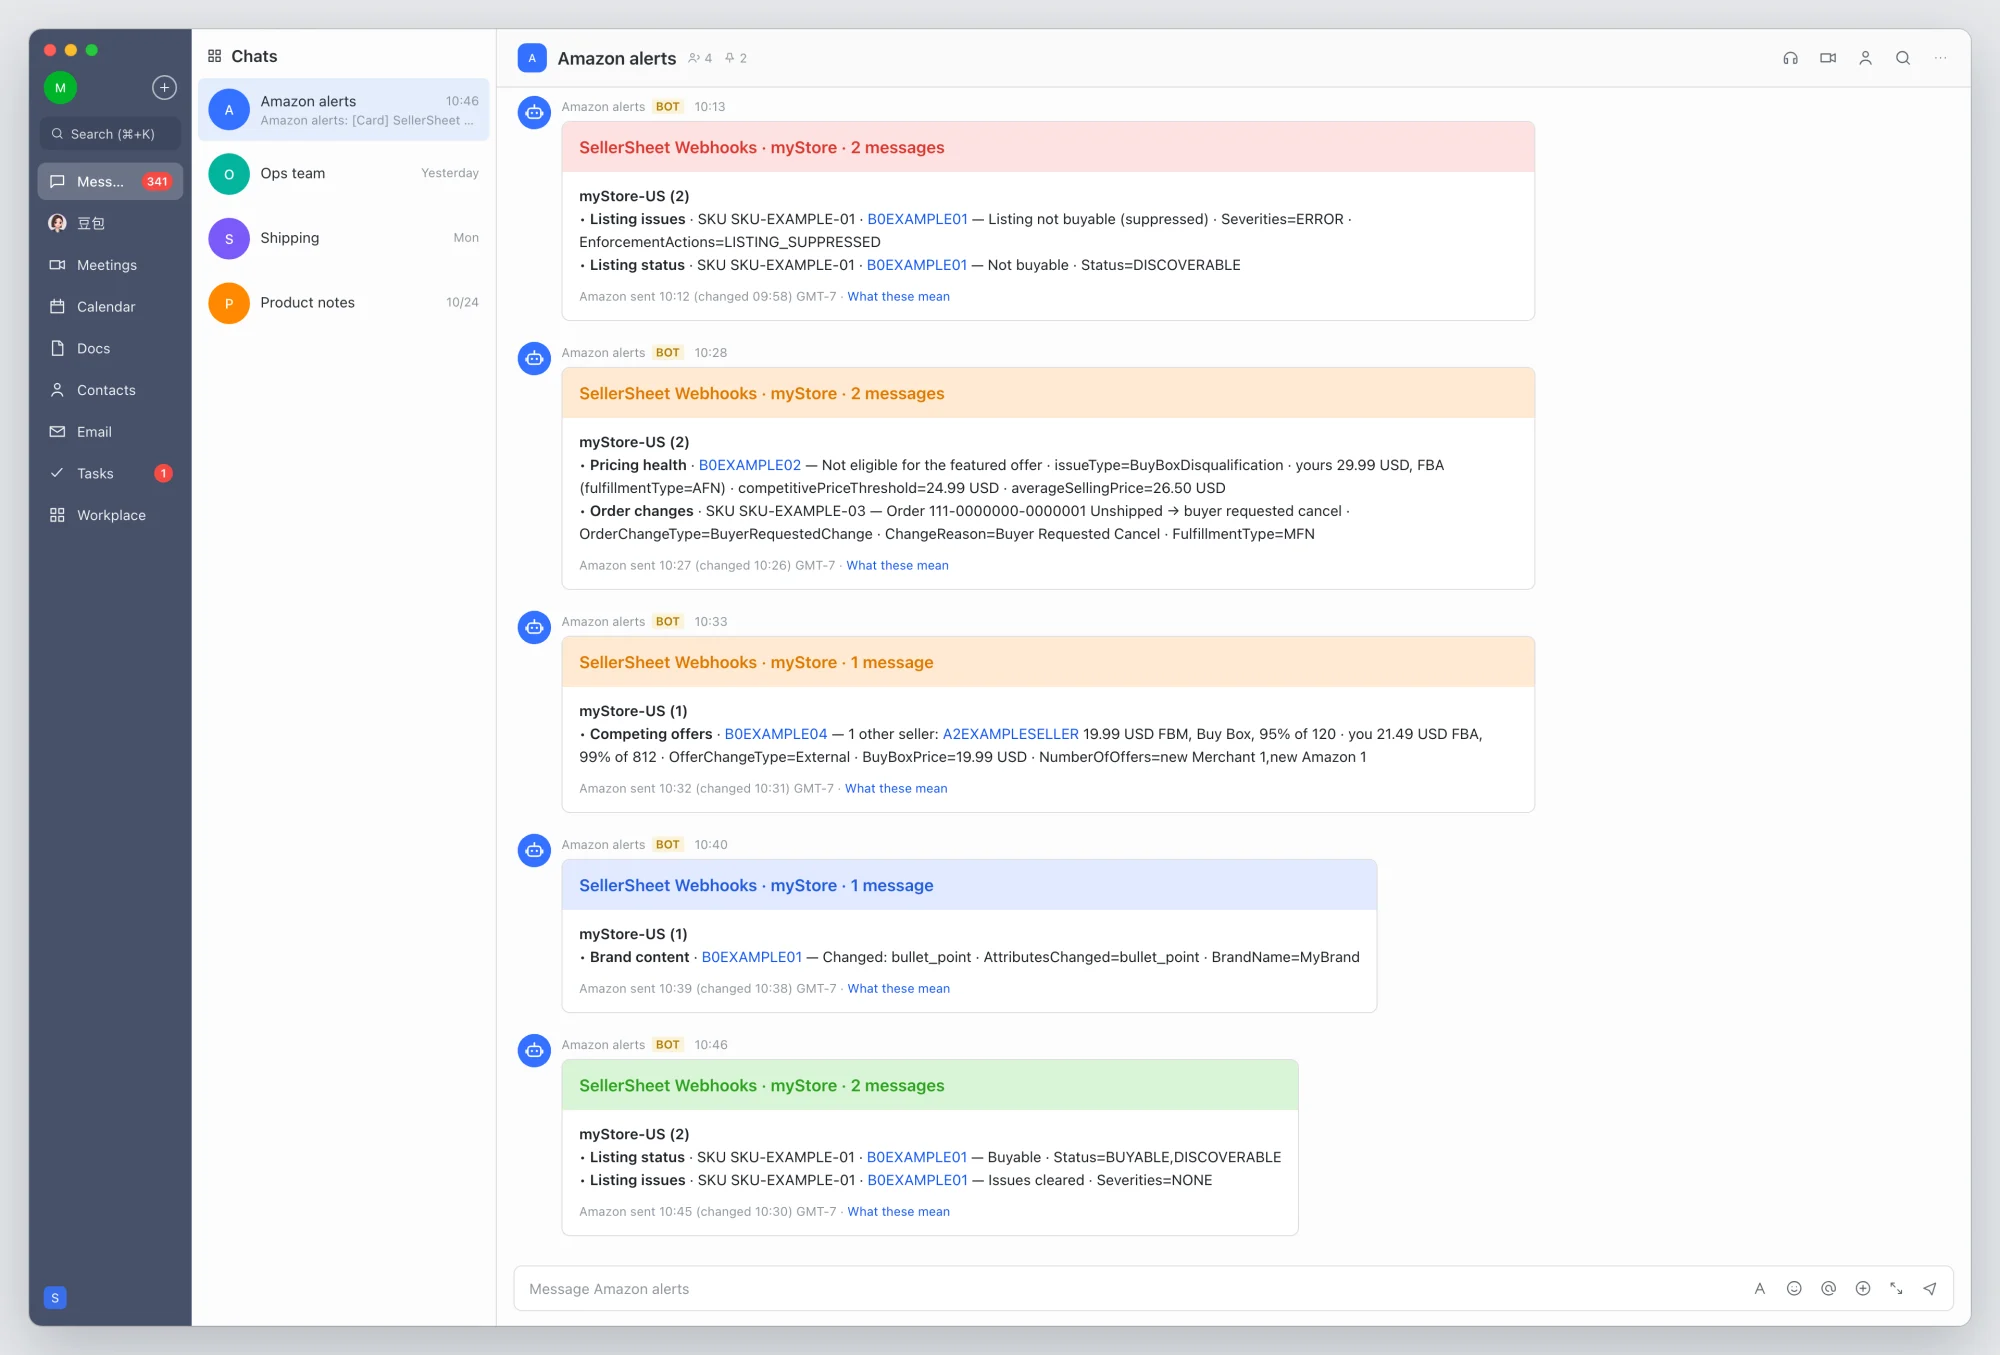The height and width of the screenshot is (1355, 2000).
Task: Select the Amazon alerts chat in list
Action: pyautogui.click(x=343, y=110)
